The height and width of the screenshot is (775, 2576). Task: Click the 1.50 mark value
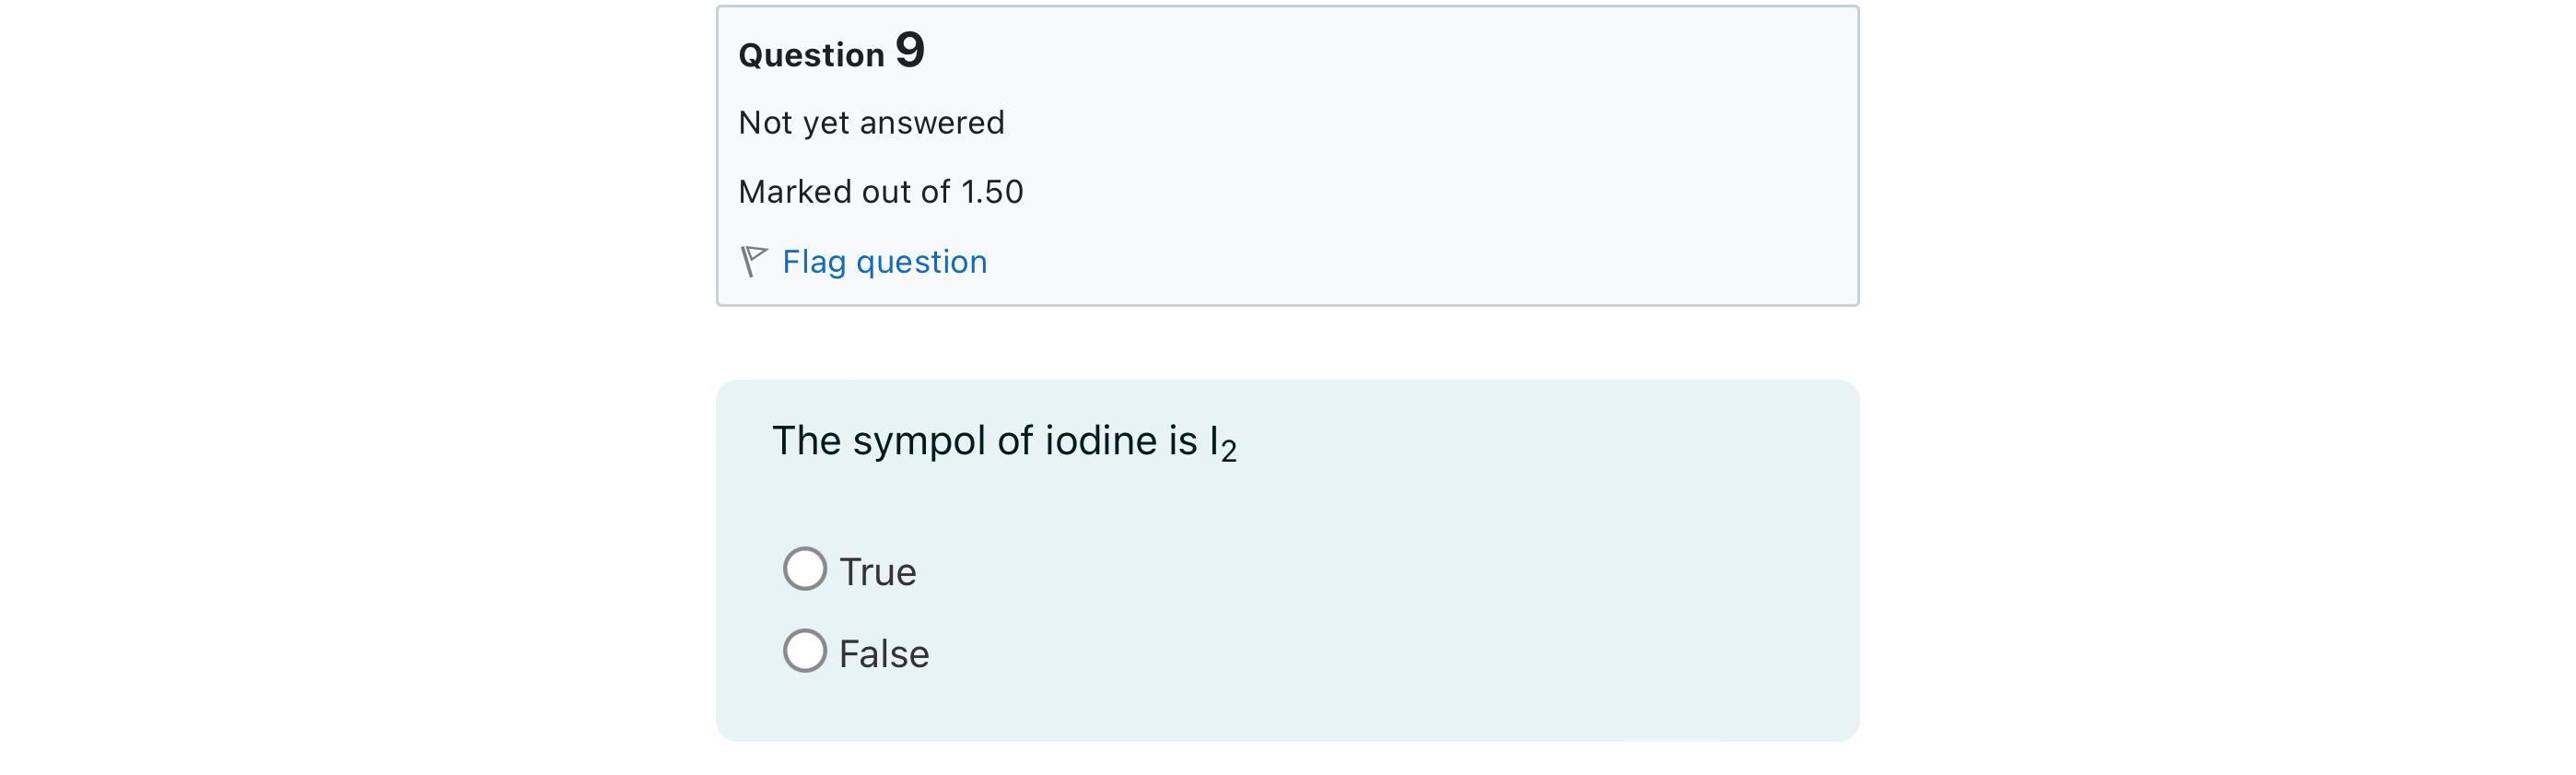click(x=992, y=192)
